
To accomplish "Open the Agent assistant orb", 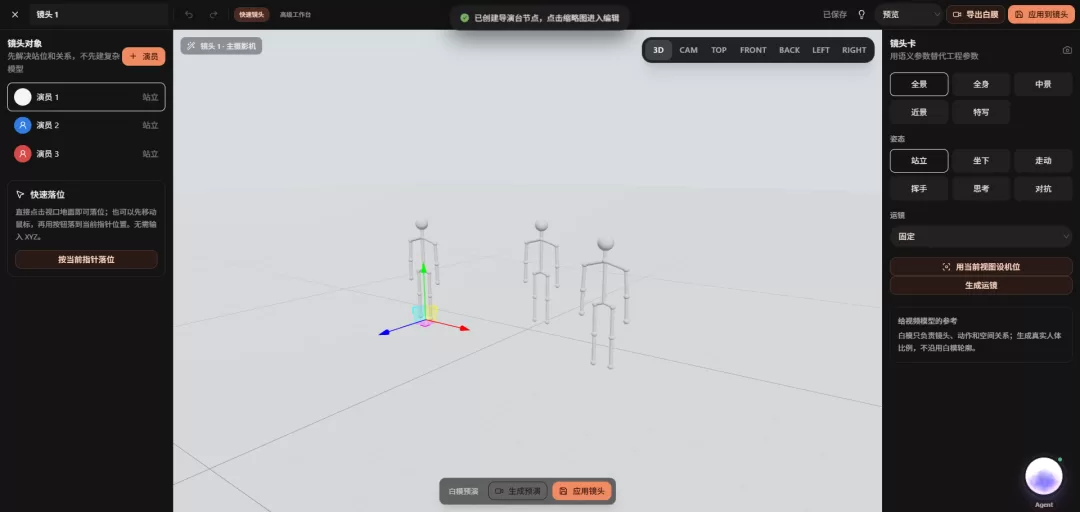I will 1043,476.
